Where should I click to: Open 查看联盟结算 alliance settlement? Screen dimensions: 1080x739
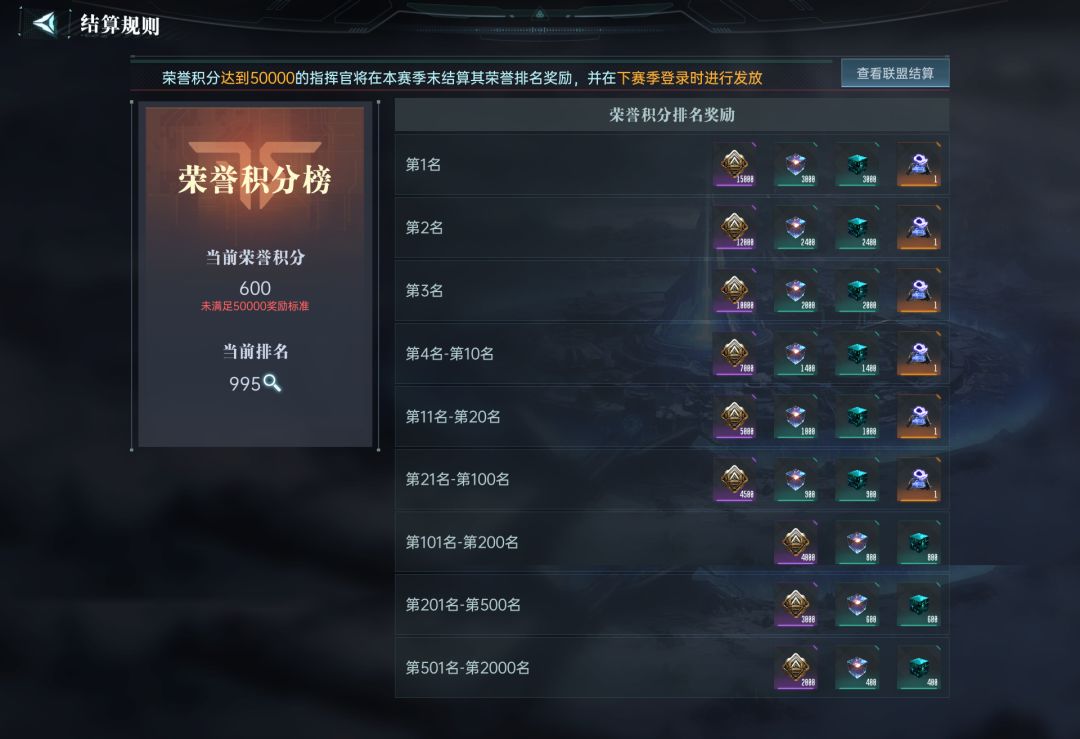895,73
